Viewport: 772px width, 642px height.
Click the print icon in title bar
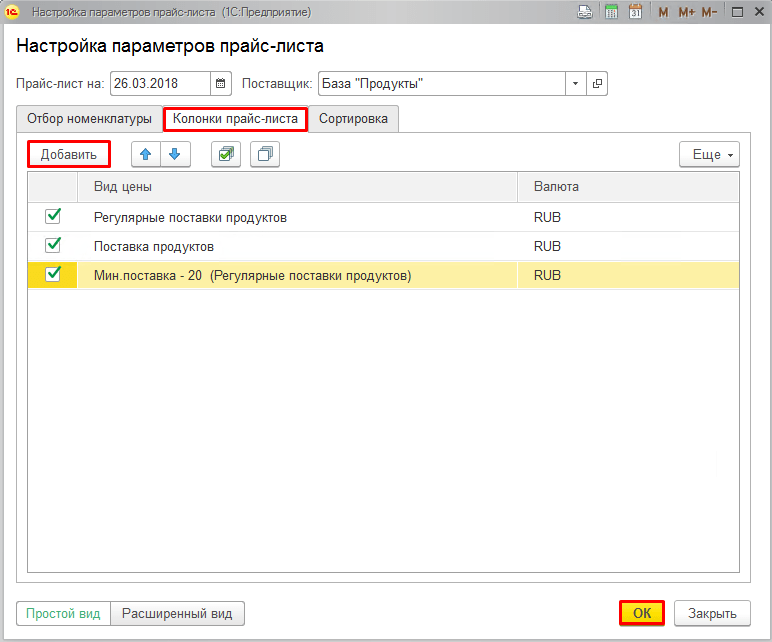pos(586,12)
